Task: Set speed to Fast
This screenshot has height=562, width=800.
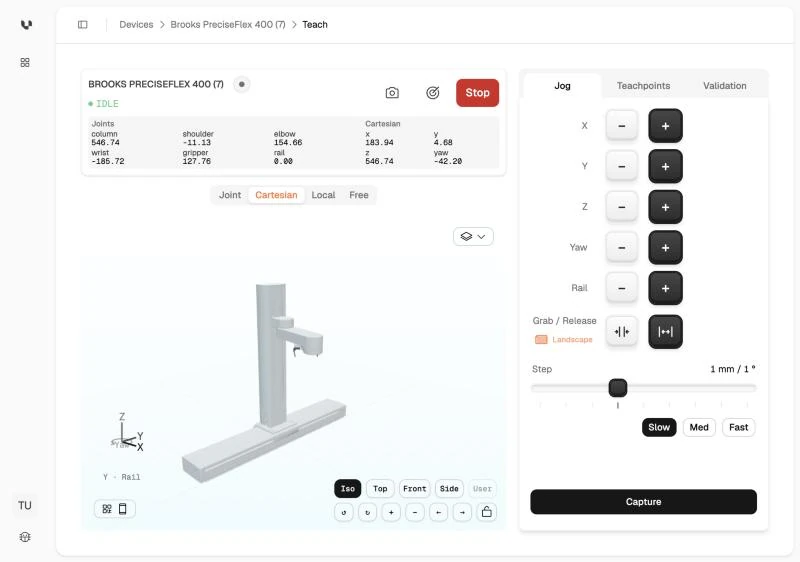Action: click(738, 427)
